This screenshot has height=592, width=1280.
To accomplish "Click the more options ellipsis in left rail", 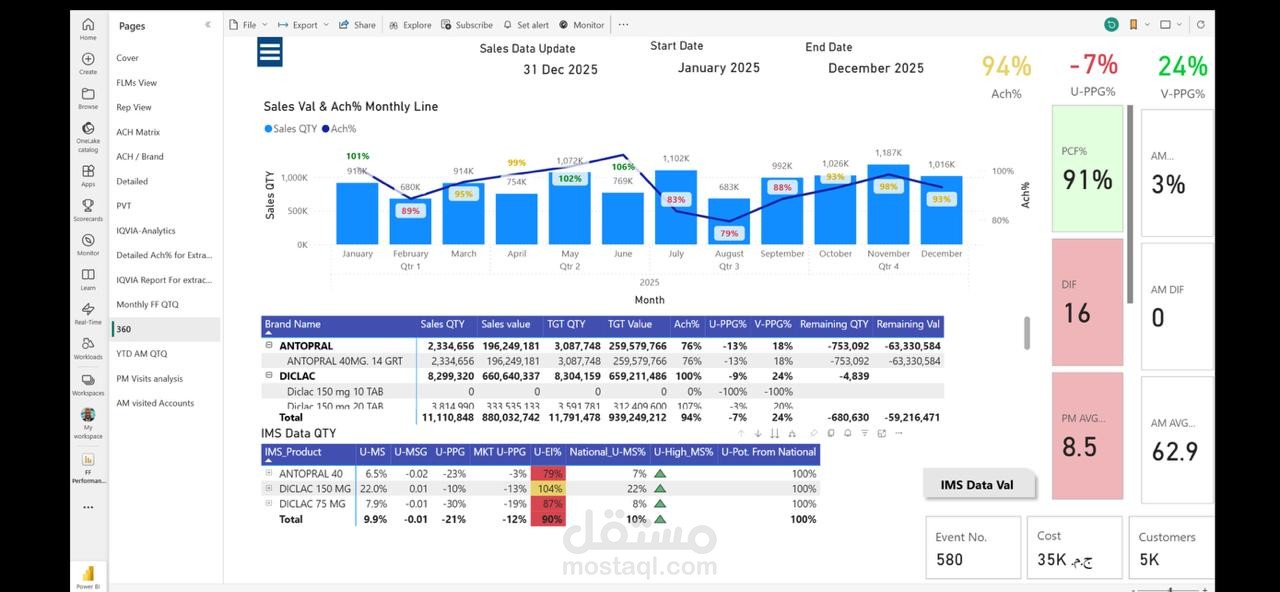I will click(88, 507).
